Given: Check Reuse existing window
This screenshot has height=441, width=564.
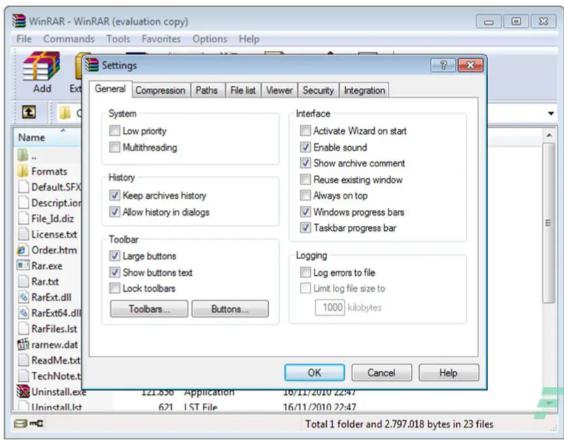Looking at the screenshot, I should pos(305,179).
